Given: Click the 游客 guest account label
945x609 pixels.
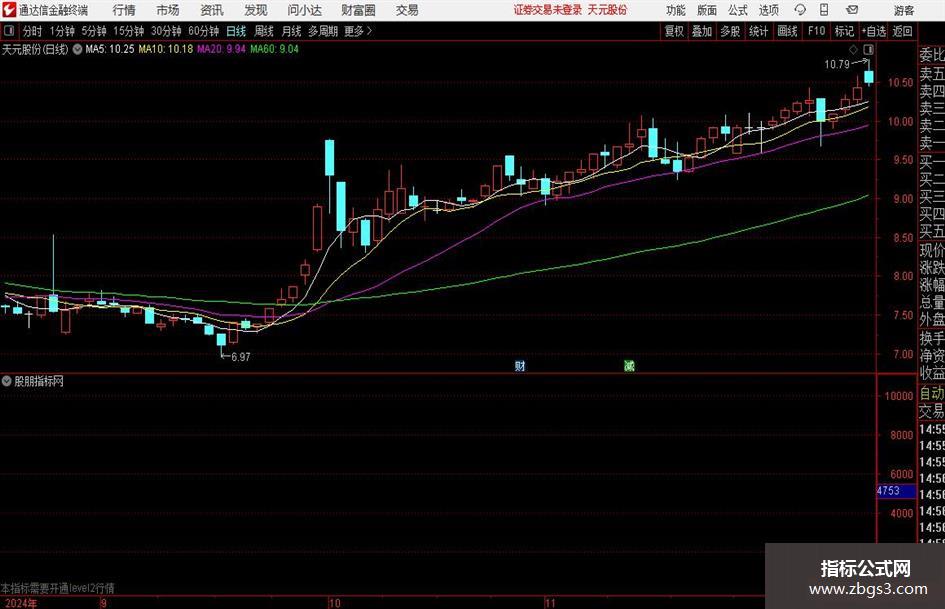Looking at the screenshot, I should coord(903,10).
